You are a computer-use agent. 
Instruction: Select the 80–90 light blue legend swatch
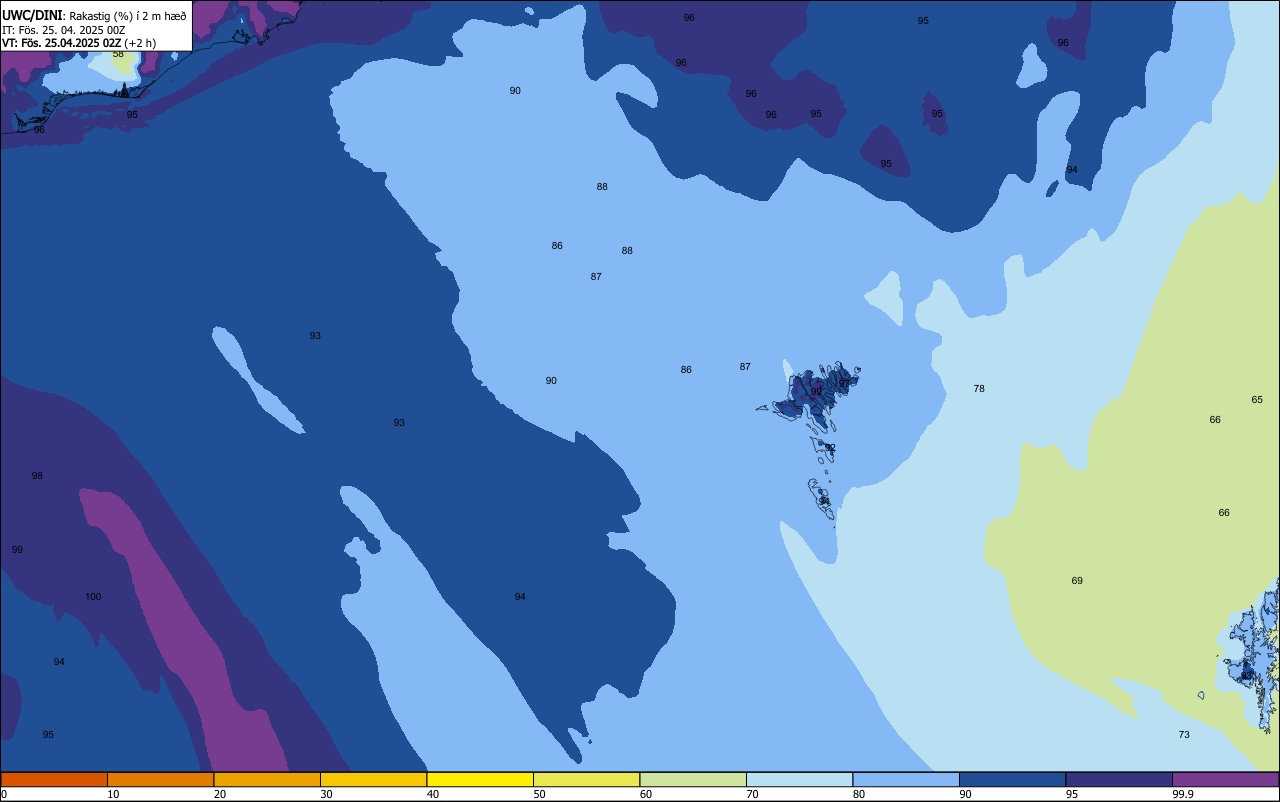[906, 779]
